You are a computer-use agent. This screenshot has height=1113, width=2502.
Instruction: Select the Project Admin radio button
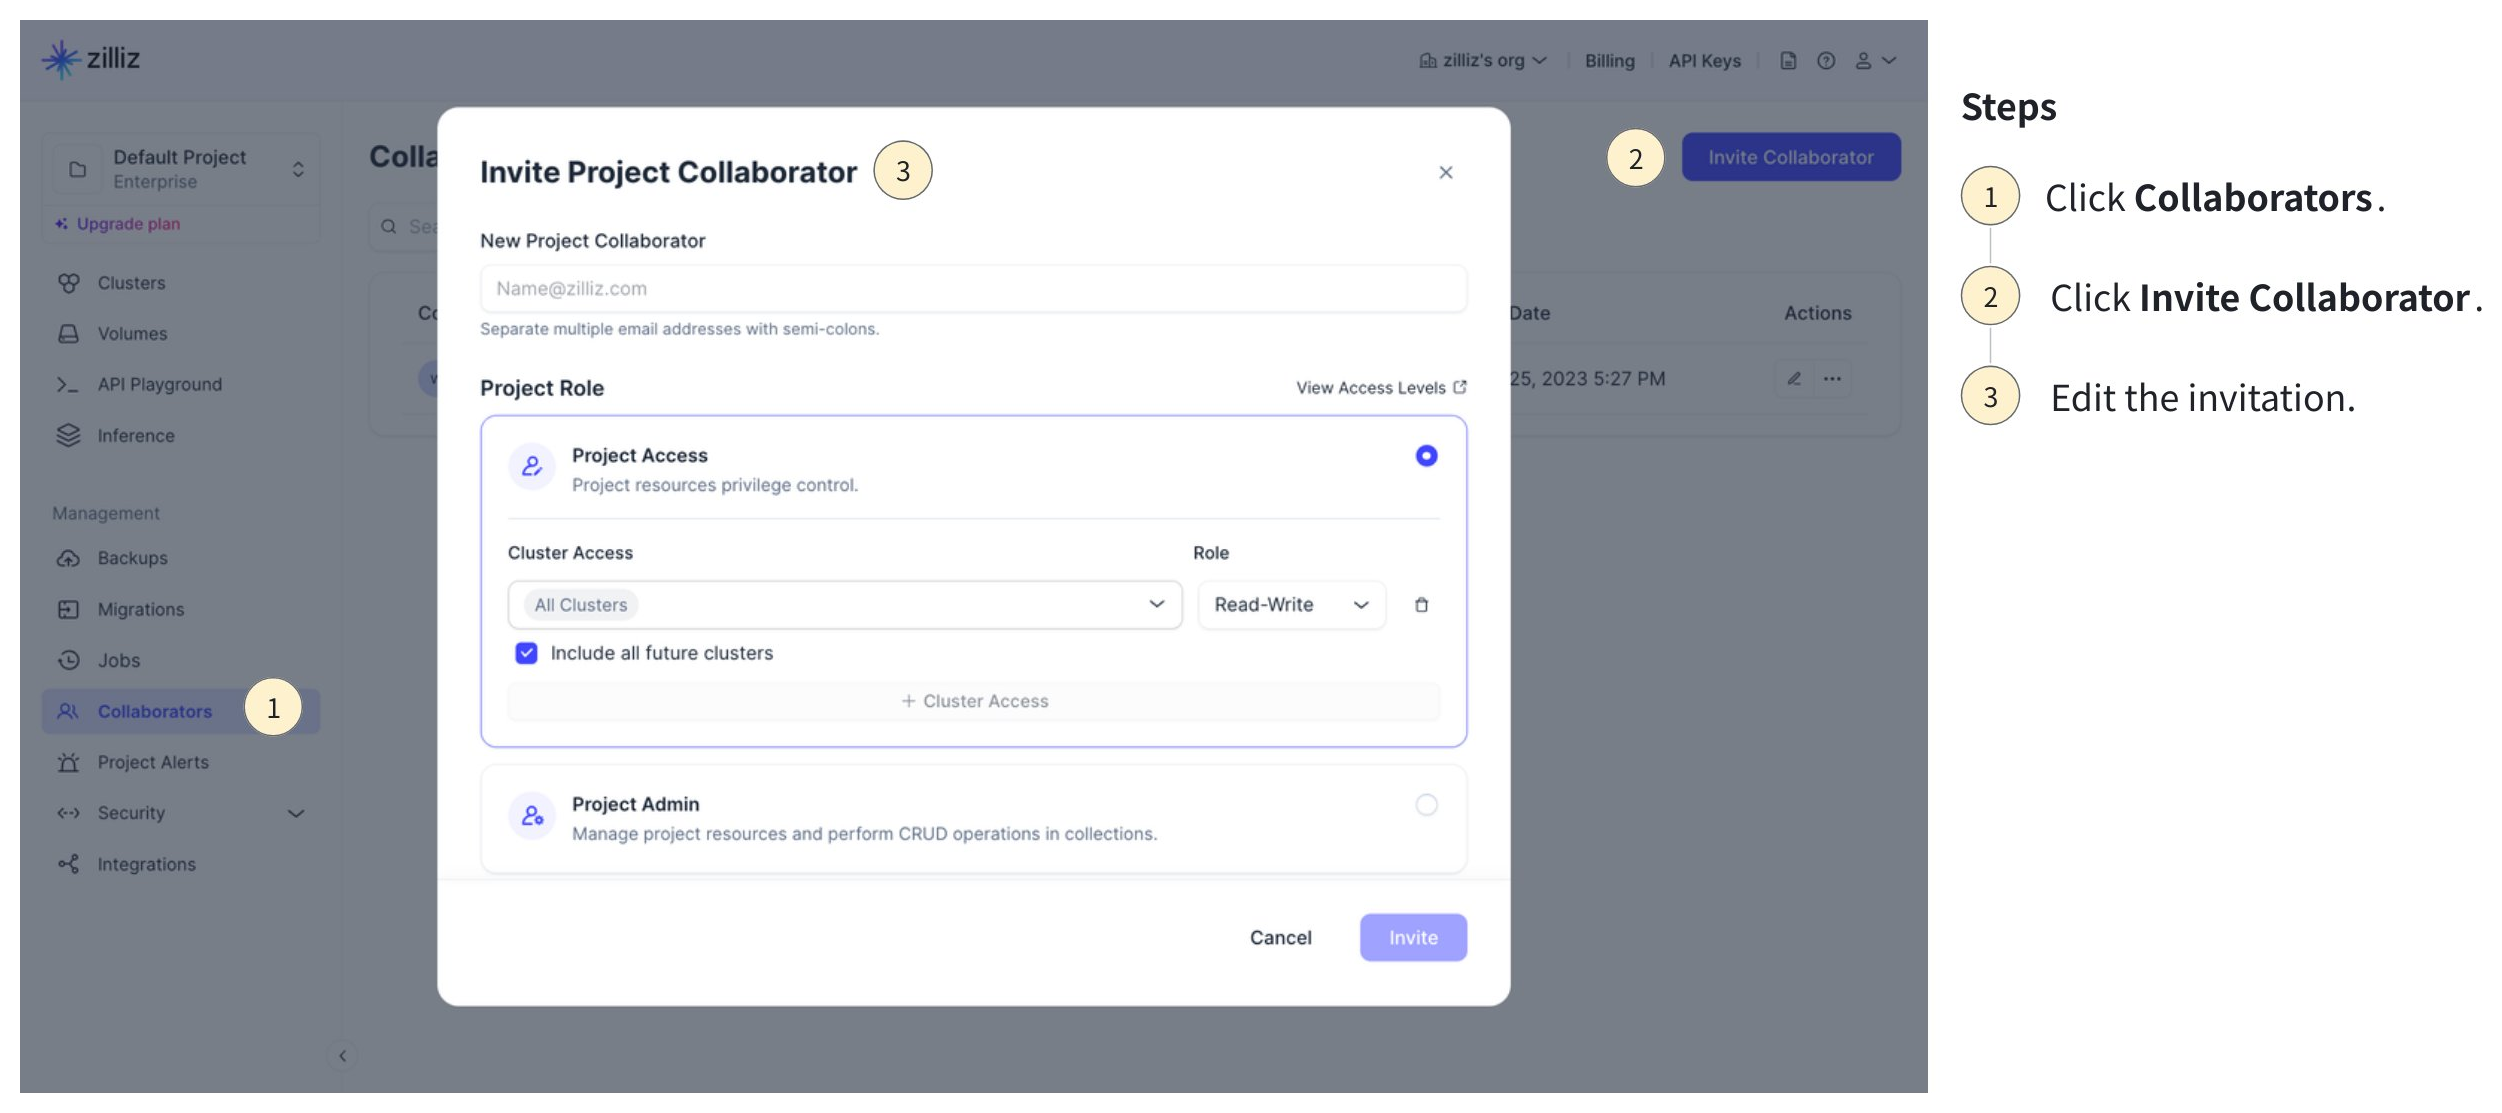point(1426,805)
